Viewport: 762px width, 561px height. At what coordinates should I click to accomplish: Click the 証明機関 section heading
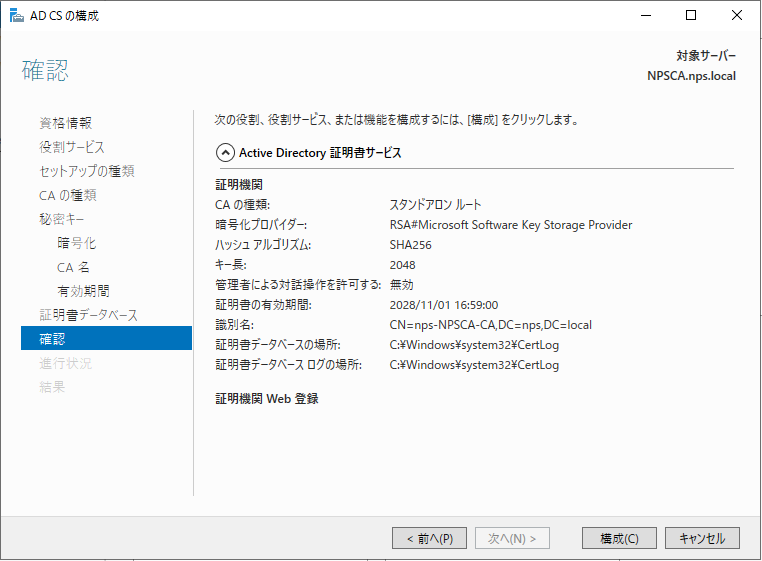[239, 185]
